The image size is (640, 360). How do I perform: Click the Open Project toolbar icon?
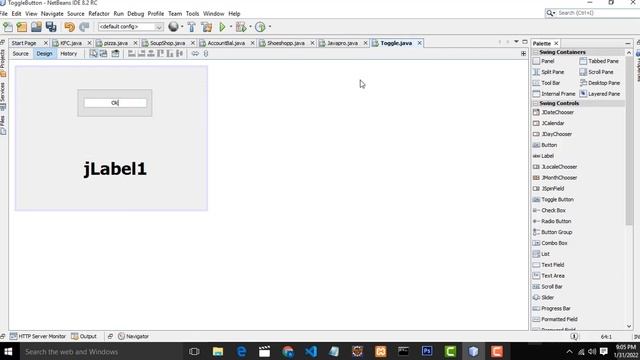point(36,27)
